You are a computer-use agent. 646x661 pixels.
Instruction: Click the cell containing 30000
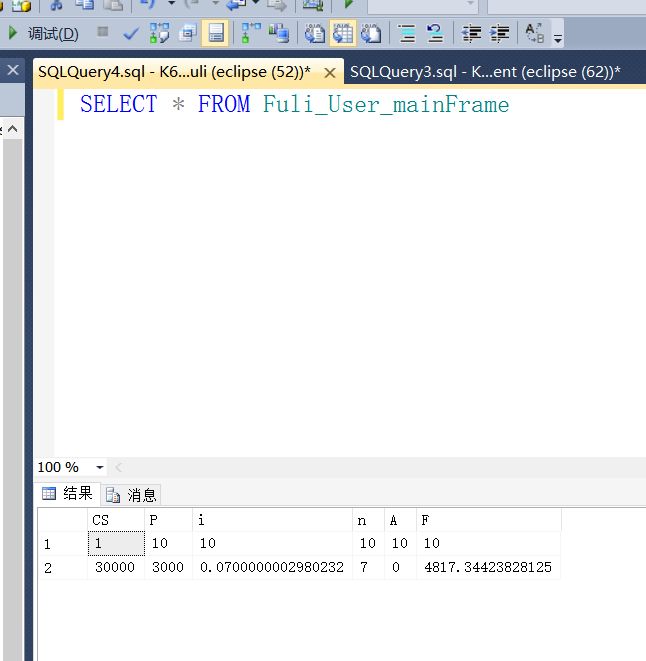pos(116,567)
